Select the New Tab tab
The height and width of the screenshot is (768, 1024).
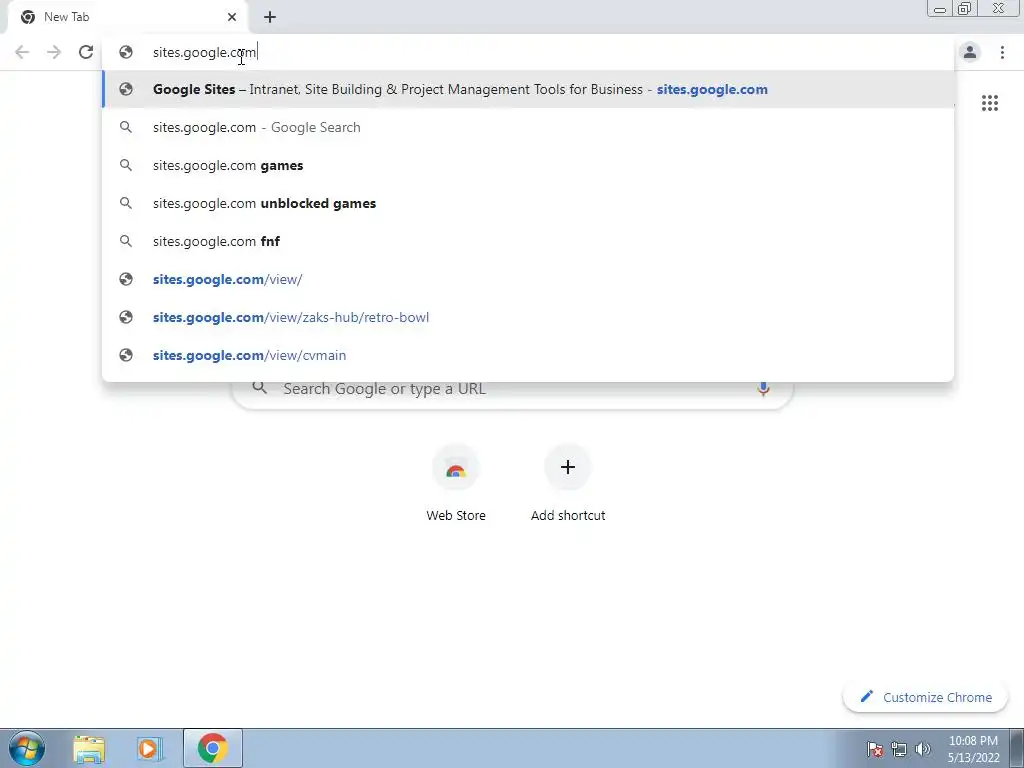(128, 17)
